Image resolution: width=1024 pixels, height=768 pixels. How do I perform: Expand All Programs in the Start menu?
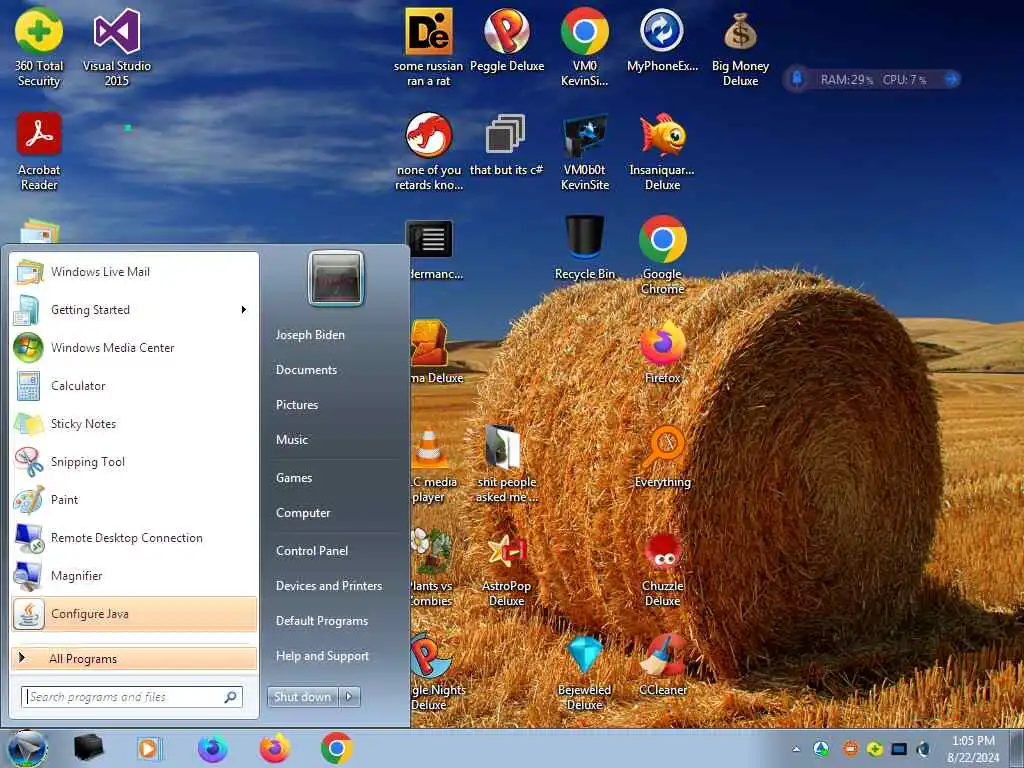[x=134, y=658]
